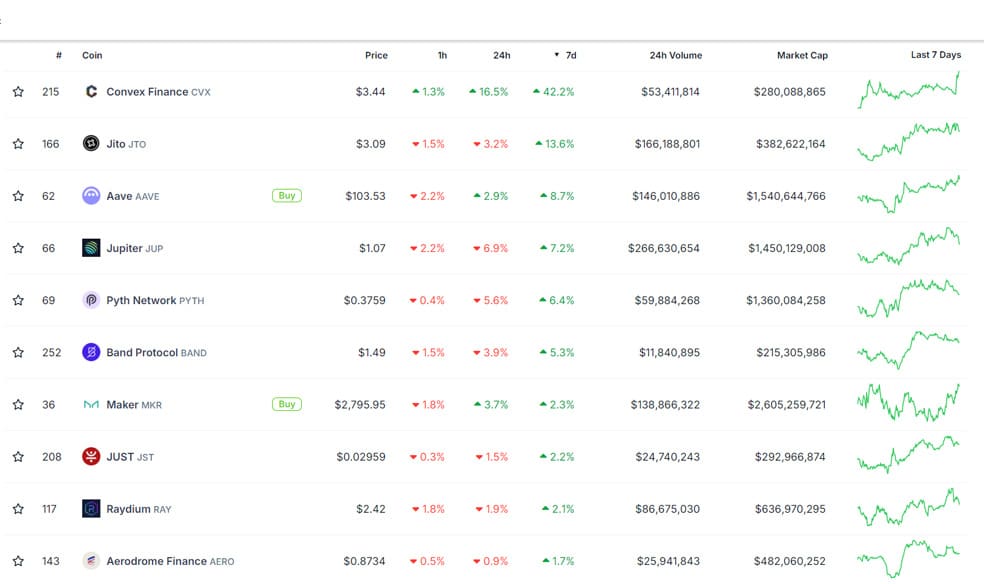Open Aerodrome Finance coin page
This screenshot has height=584, width=984.
coord(170,560)
